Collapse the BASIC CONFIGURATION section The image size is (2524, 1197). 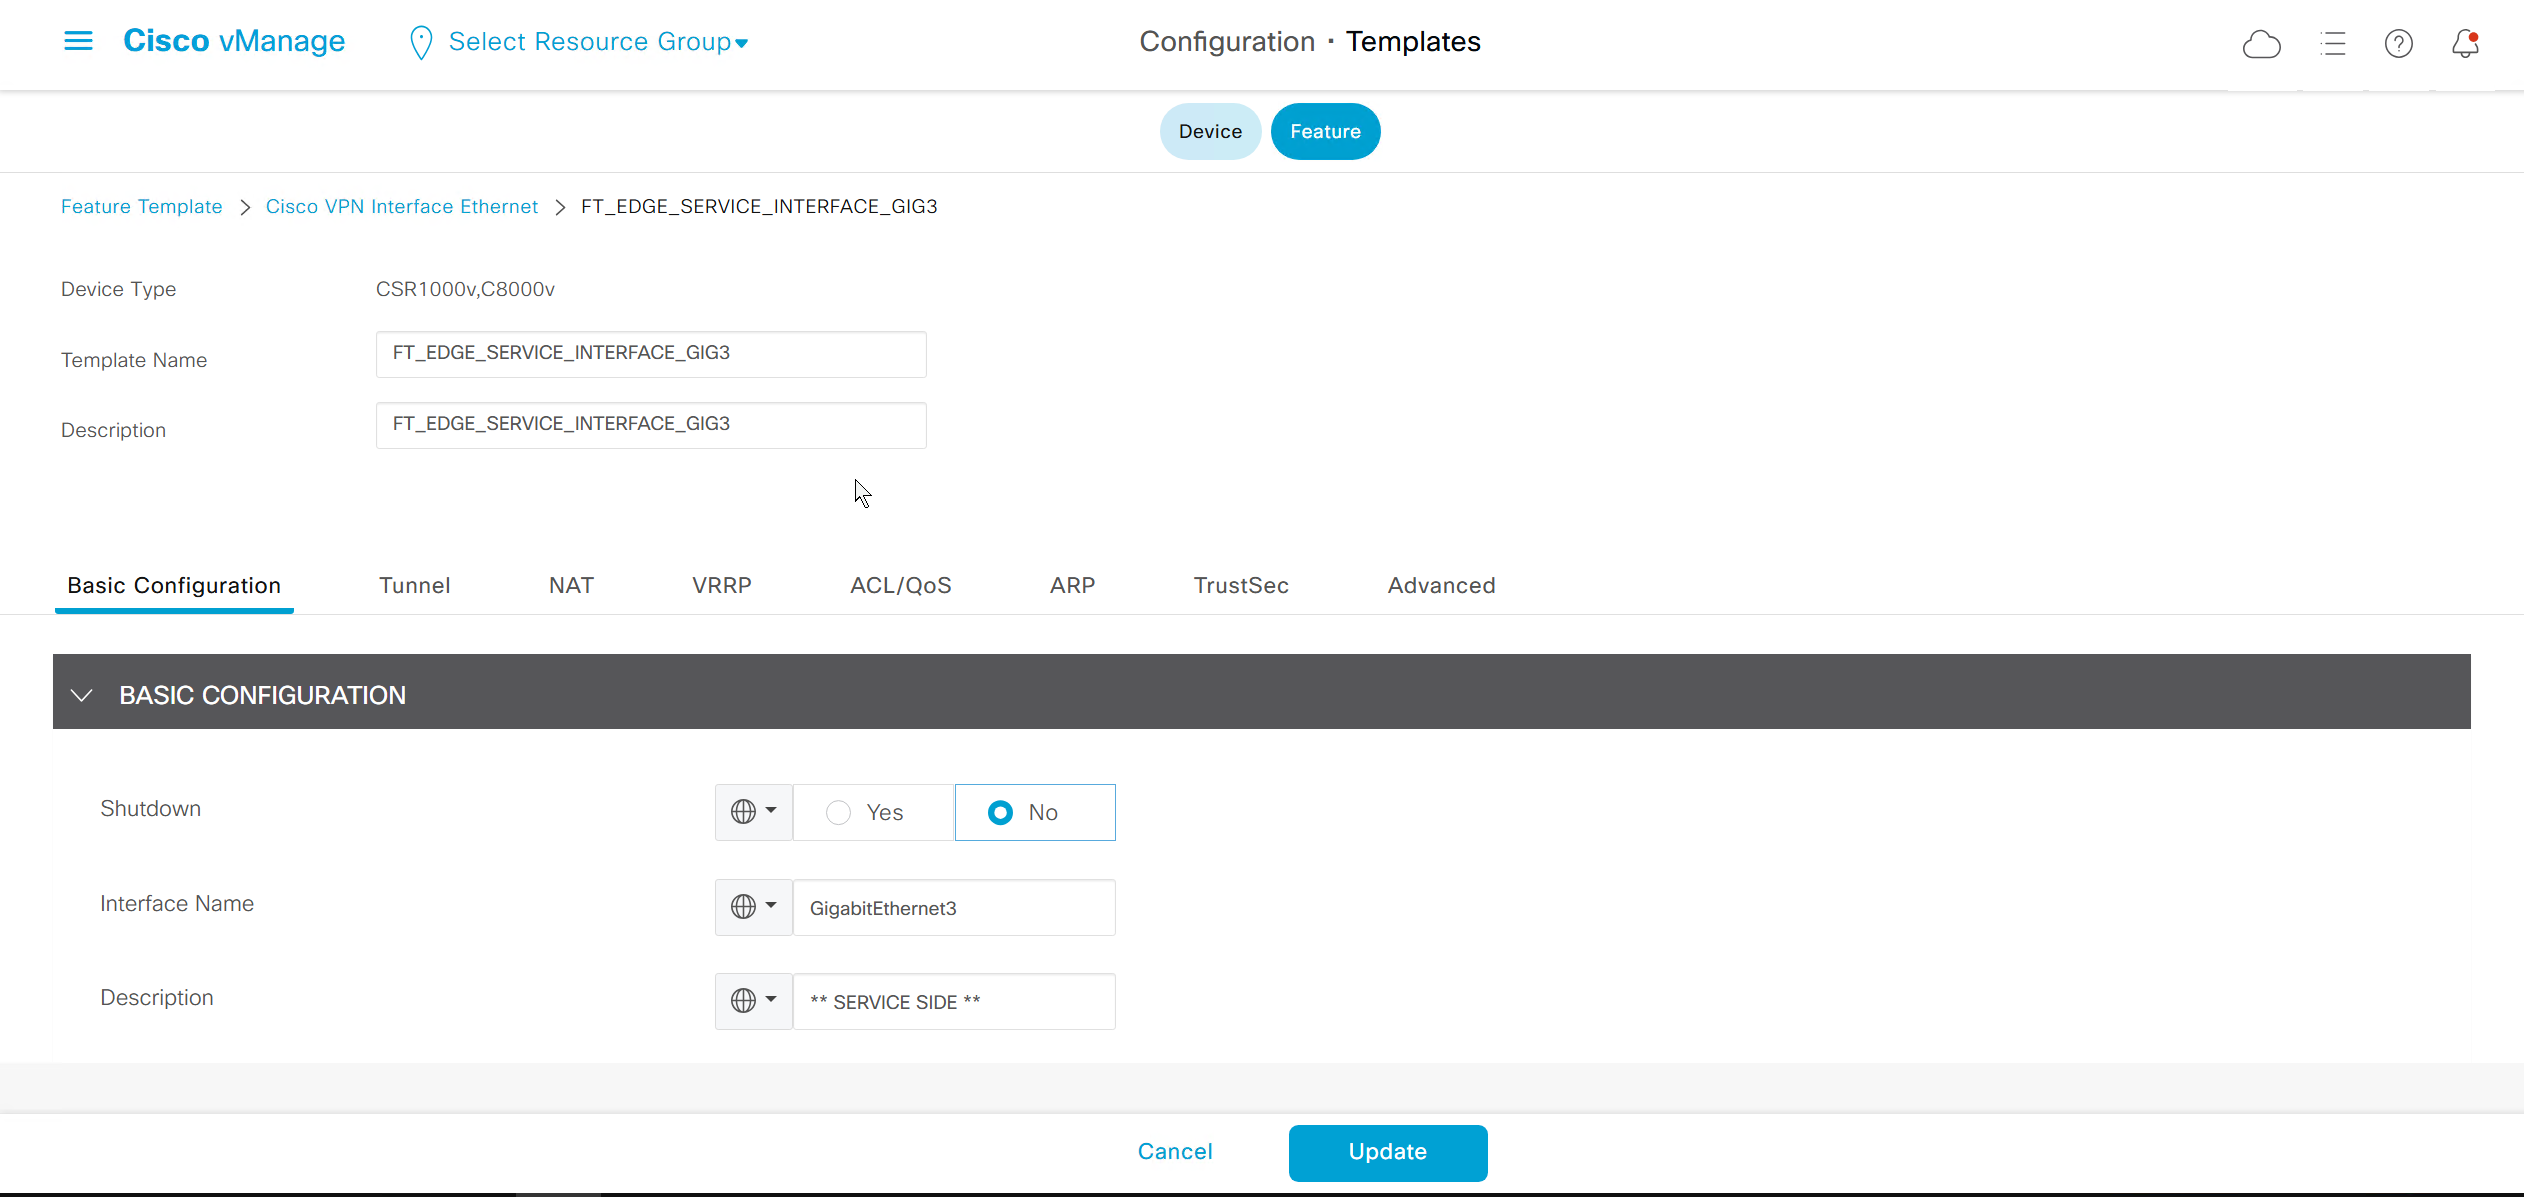(82, 695)
